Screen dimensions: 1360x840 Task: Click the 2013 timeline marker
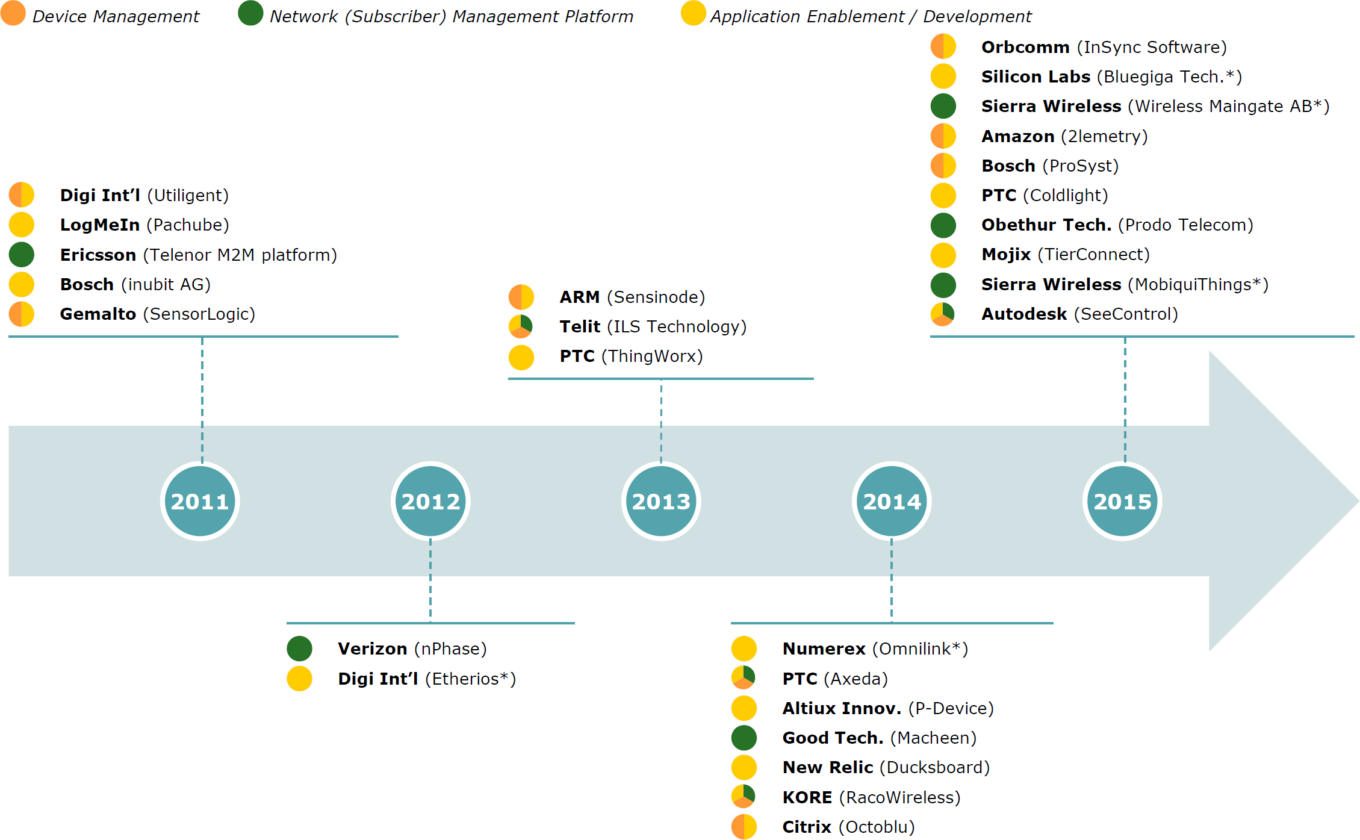661,501
